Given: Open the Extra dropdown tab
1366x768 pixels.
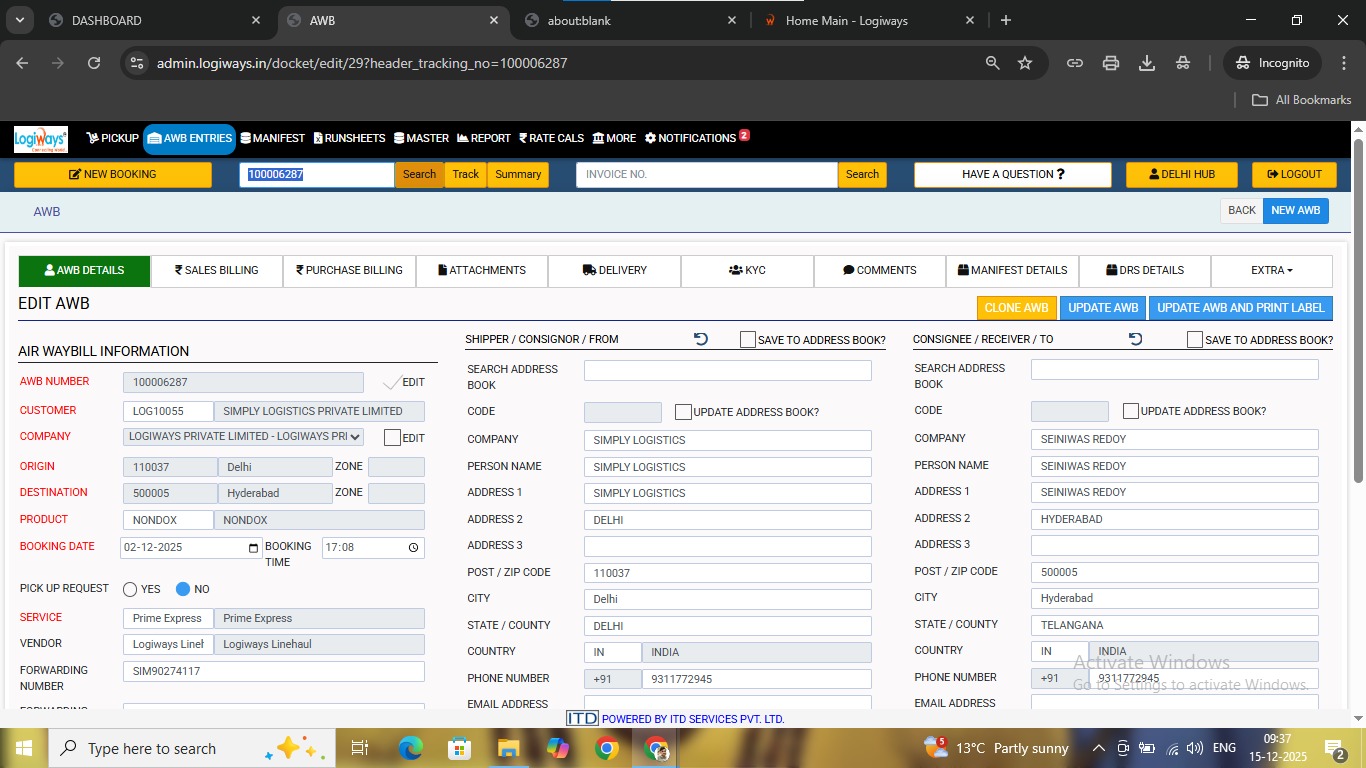Looking at the screenshot, I should (1271, 270).
